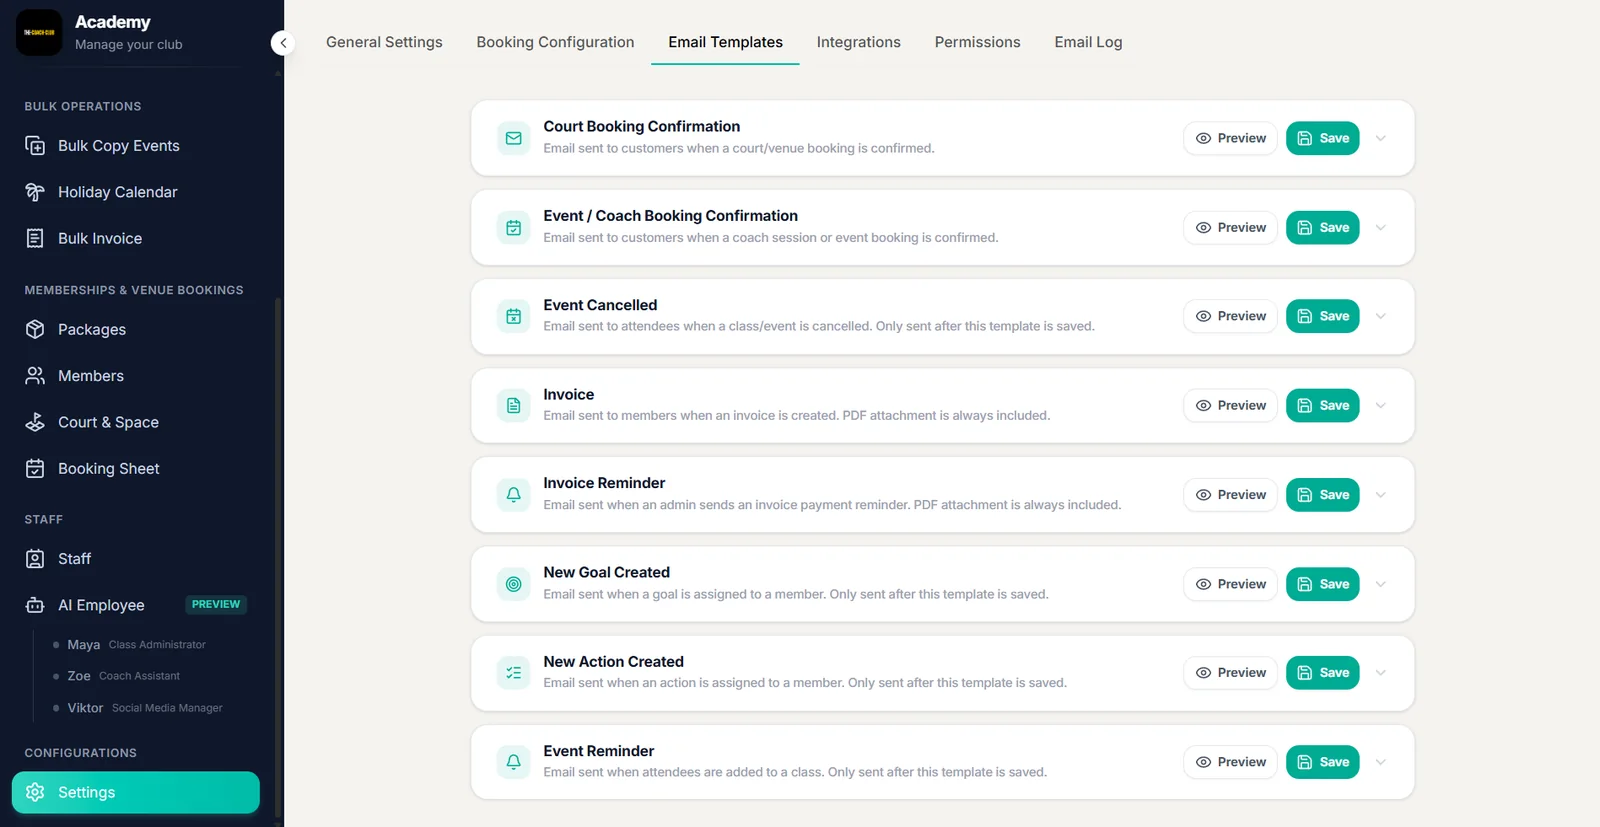Click the Academy club logo

pyautogui.click(x=39, y=33)
